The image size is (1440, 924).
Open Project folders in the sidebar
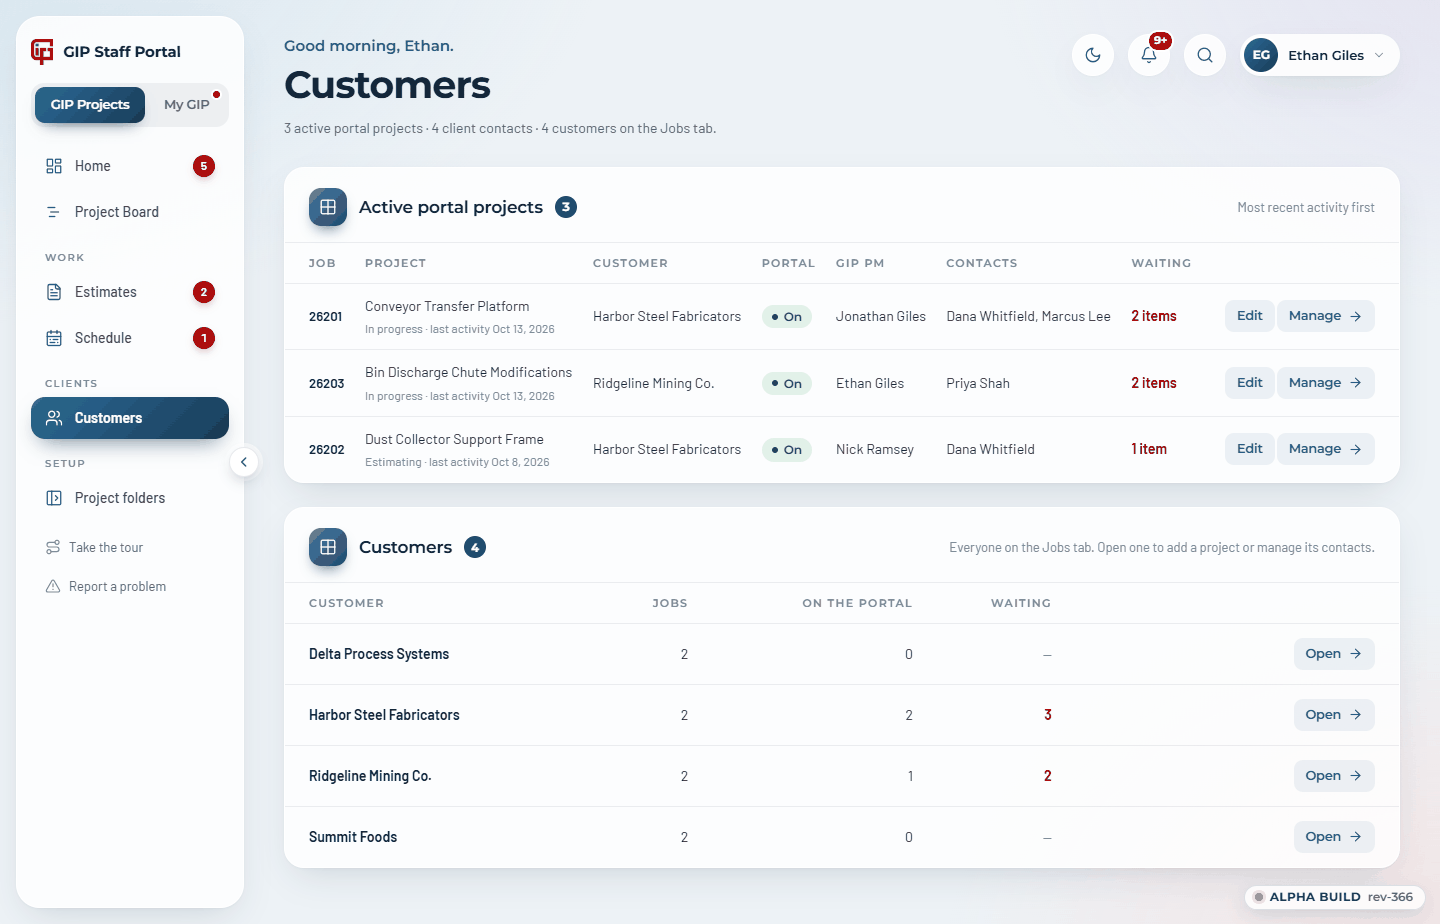click(130, 498)
